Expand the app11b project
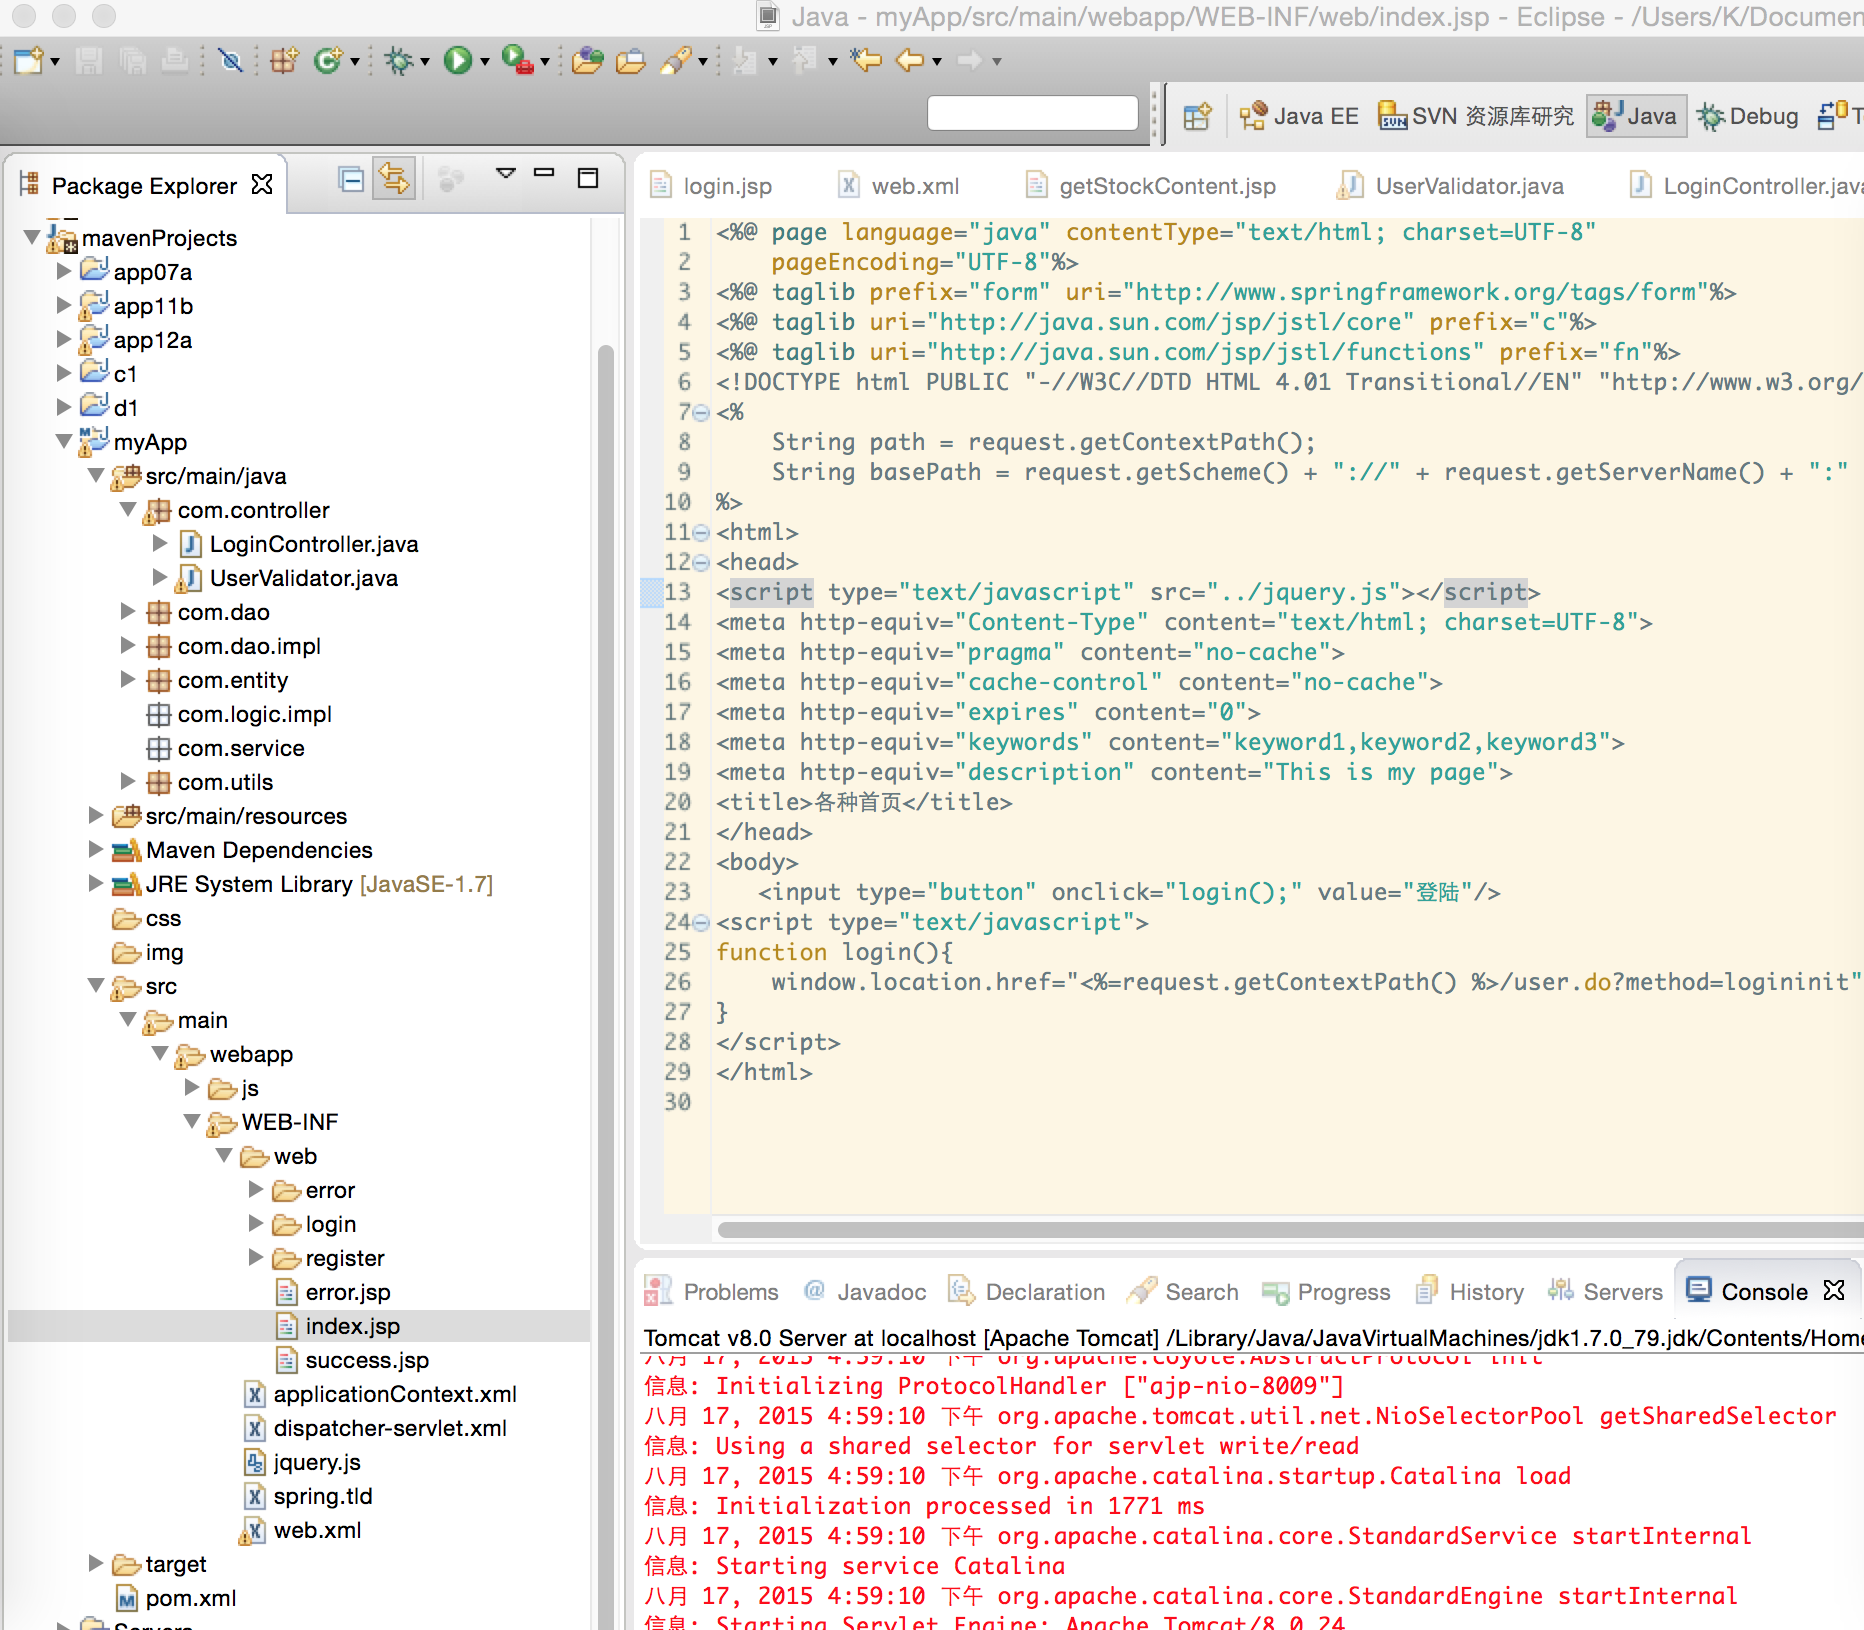The width and height of the screenshot is (1864, 1630). point(64,305)
